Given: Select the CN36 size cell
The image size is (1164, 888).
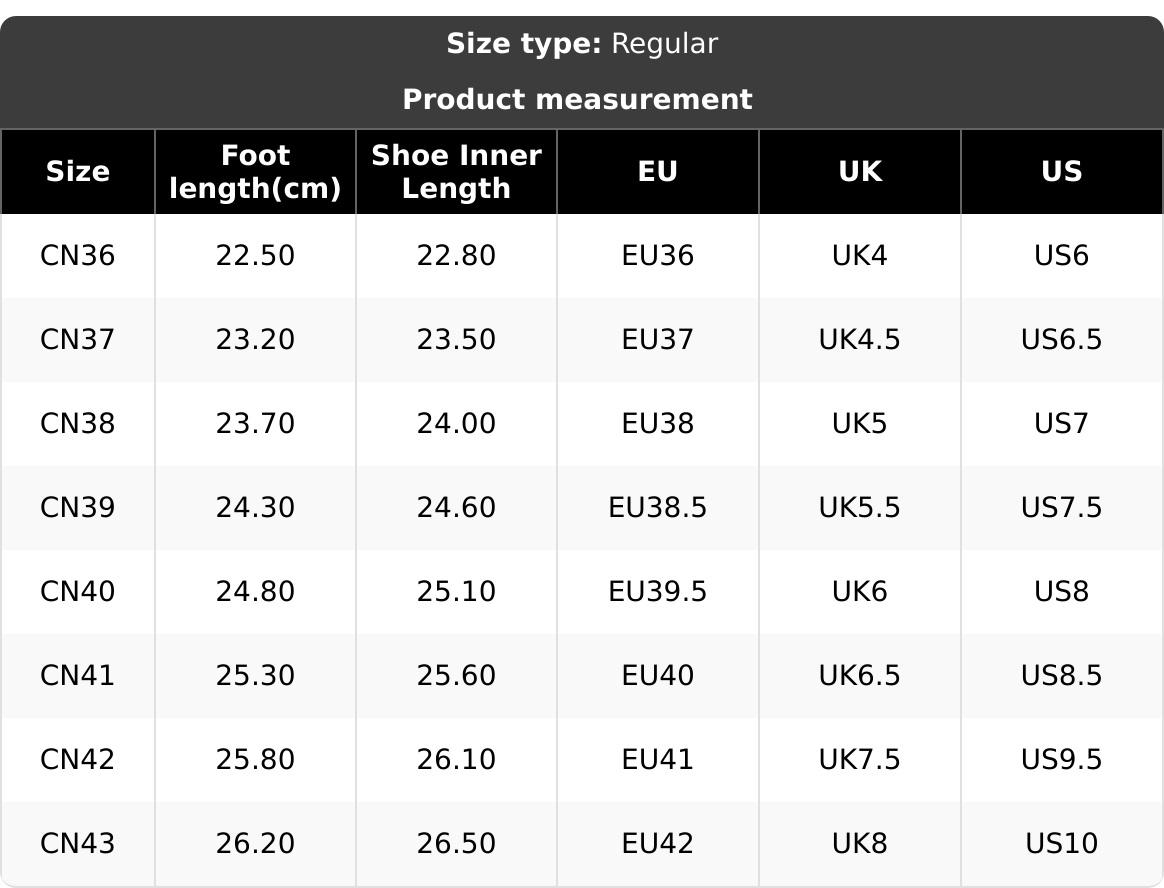Looking at the screenshot, I should 78,256.
